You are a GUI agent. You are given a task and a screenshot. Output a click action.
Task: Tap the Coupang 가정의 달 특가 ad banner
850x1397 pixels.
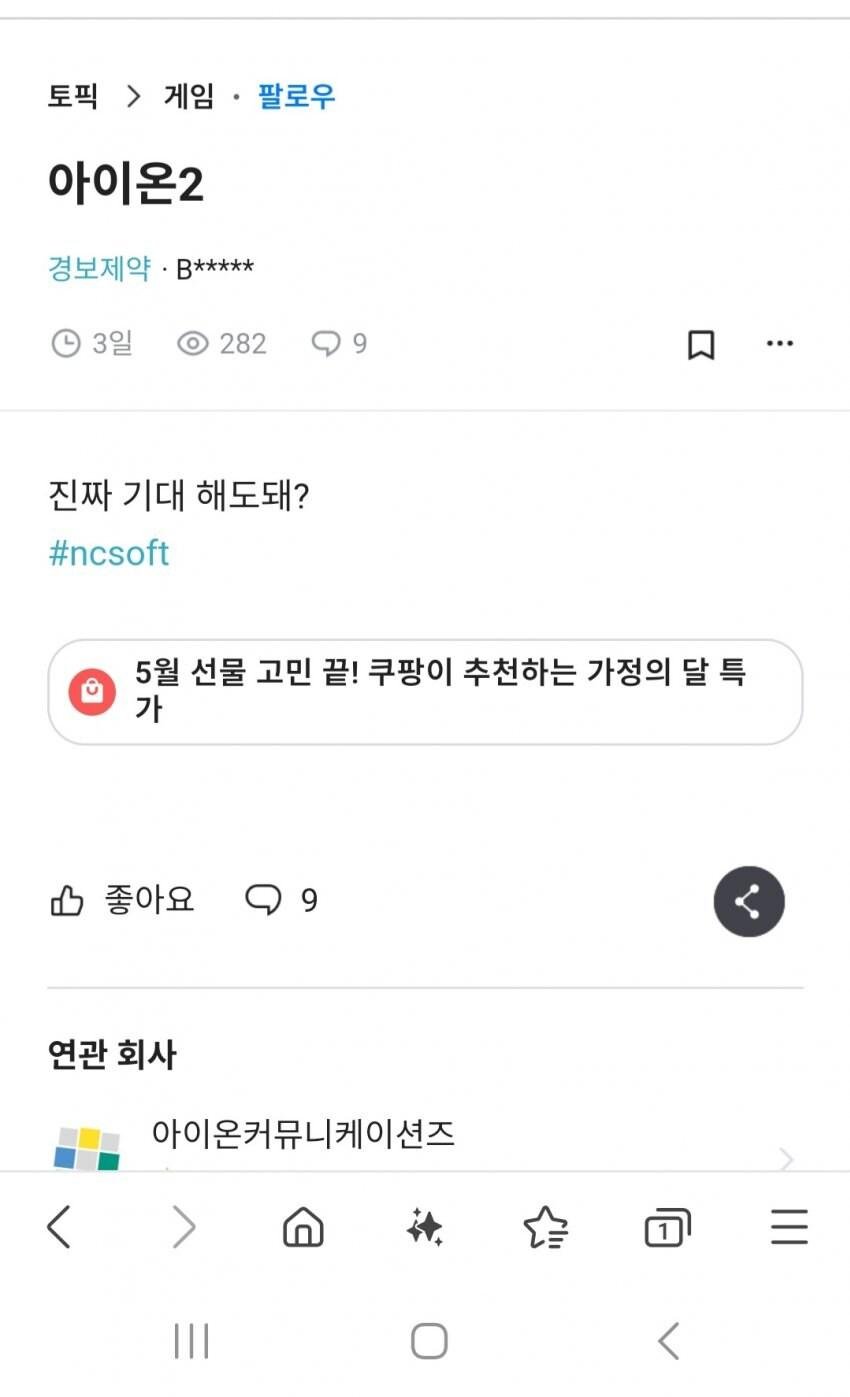[x=425, y=691]
